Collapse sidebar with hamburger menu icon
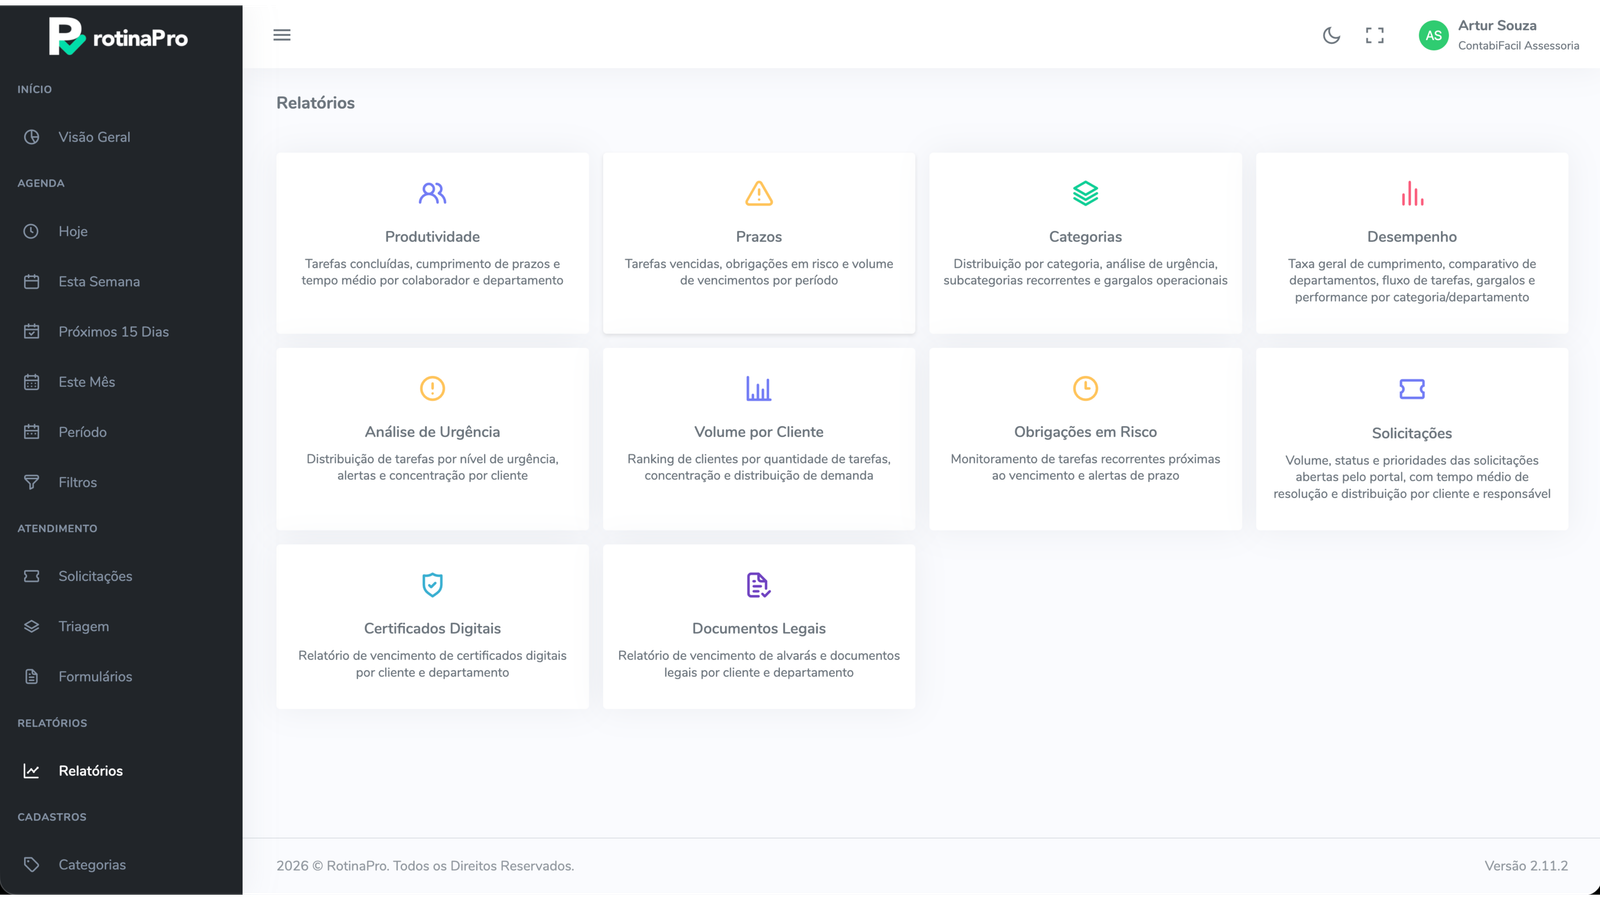 pyautogui.click(x=282, y=35)
